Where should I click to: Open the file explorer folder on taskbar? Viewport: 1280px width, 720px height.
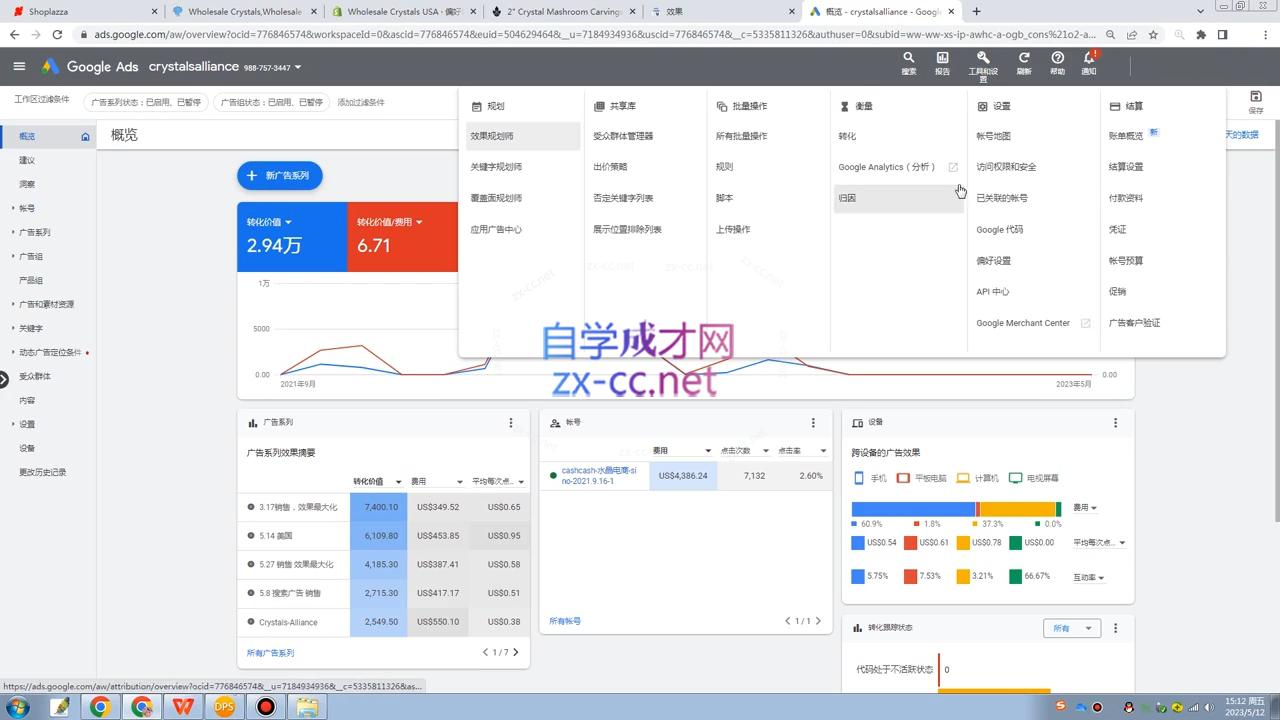307,707
